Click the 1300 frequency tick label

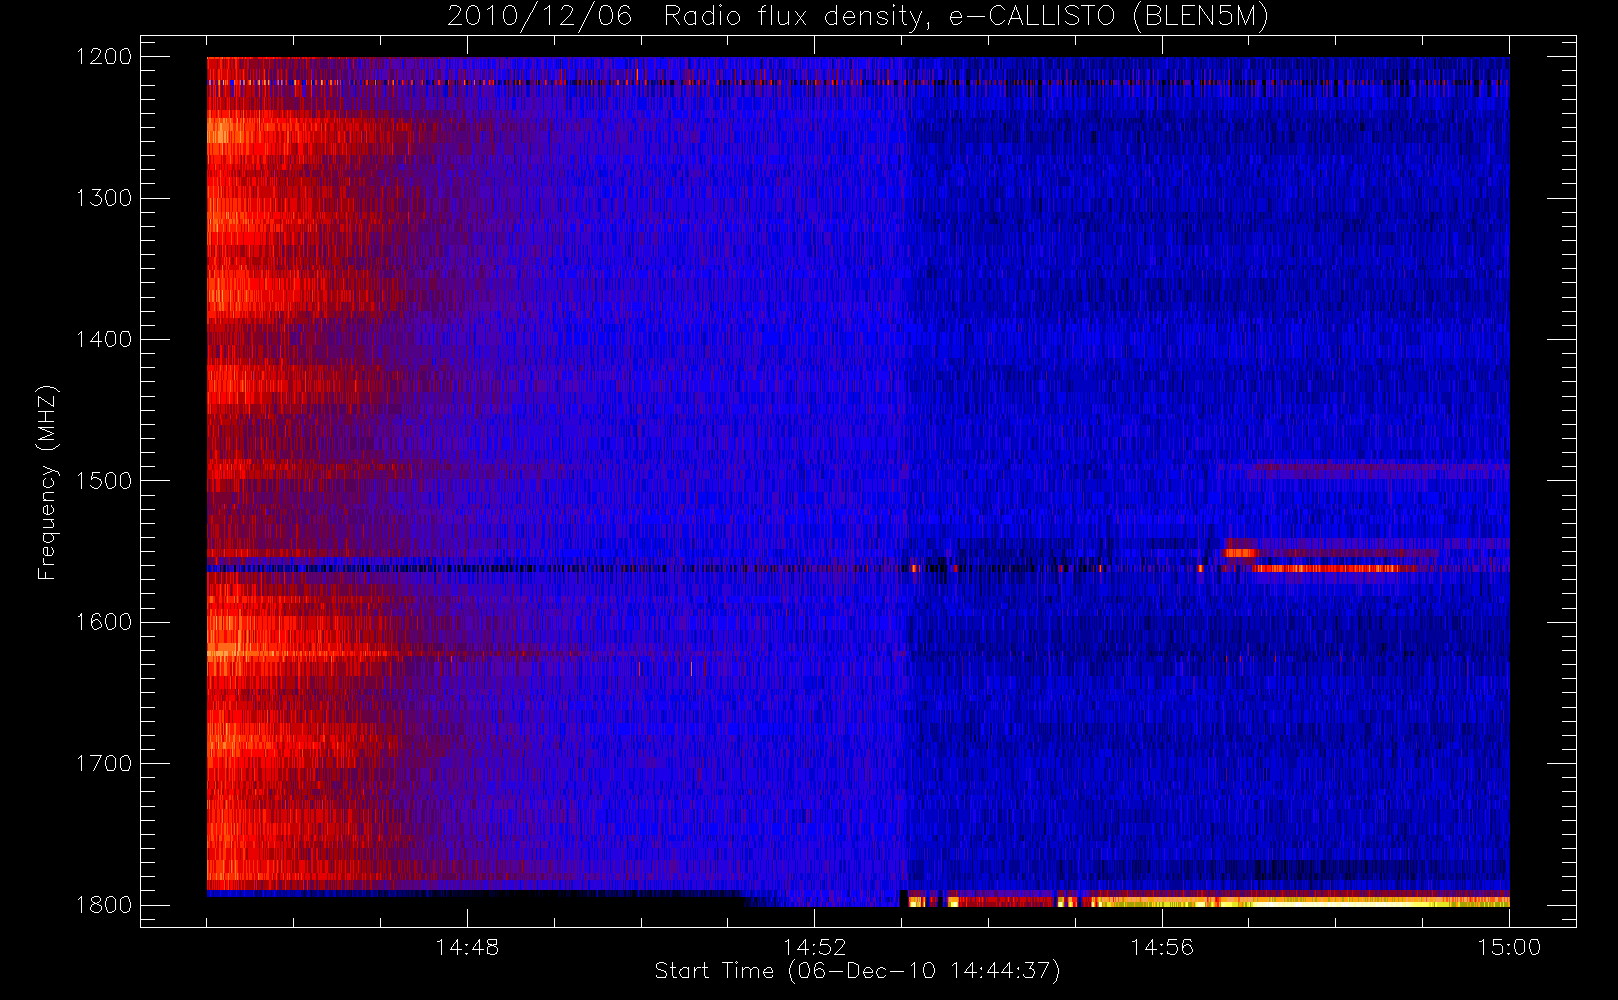pyautogui.click(x=104, y=198)
